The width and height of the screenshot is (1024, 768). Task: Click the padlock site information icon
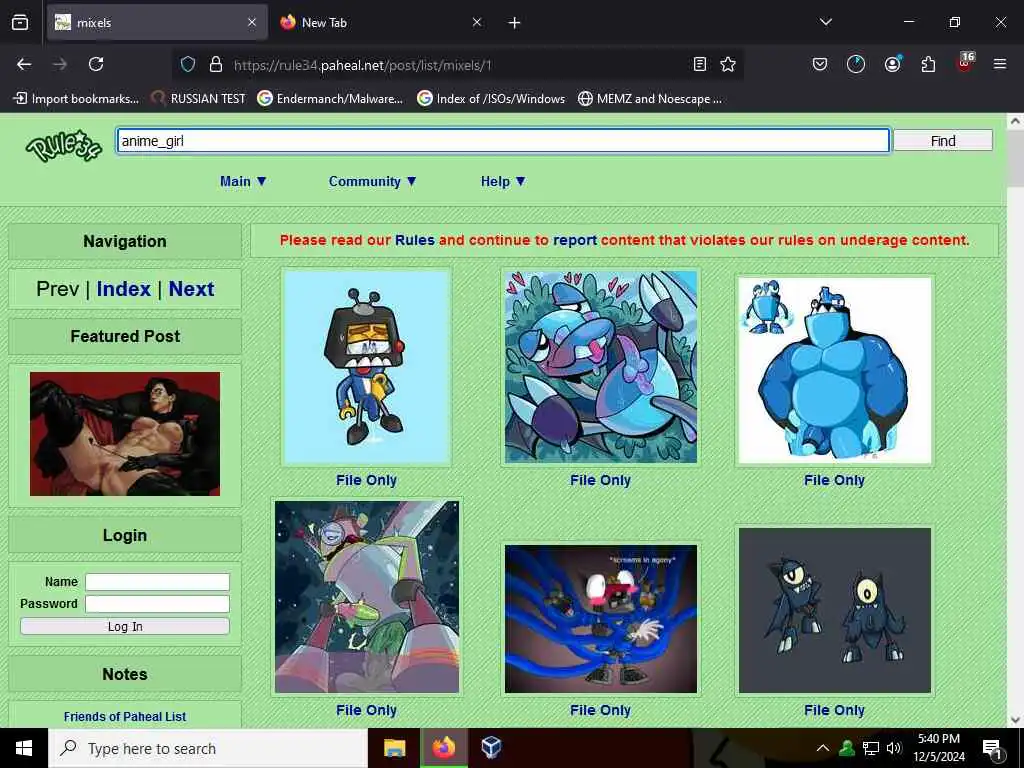point(216,64)
